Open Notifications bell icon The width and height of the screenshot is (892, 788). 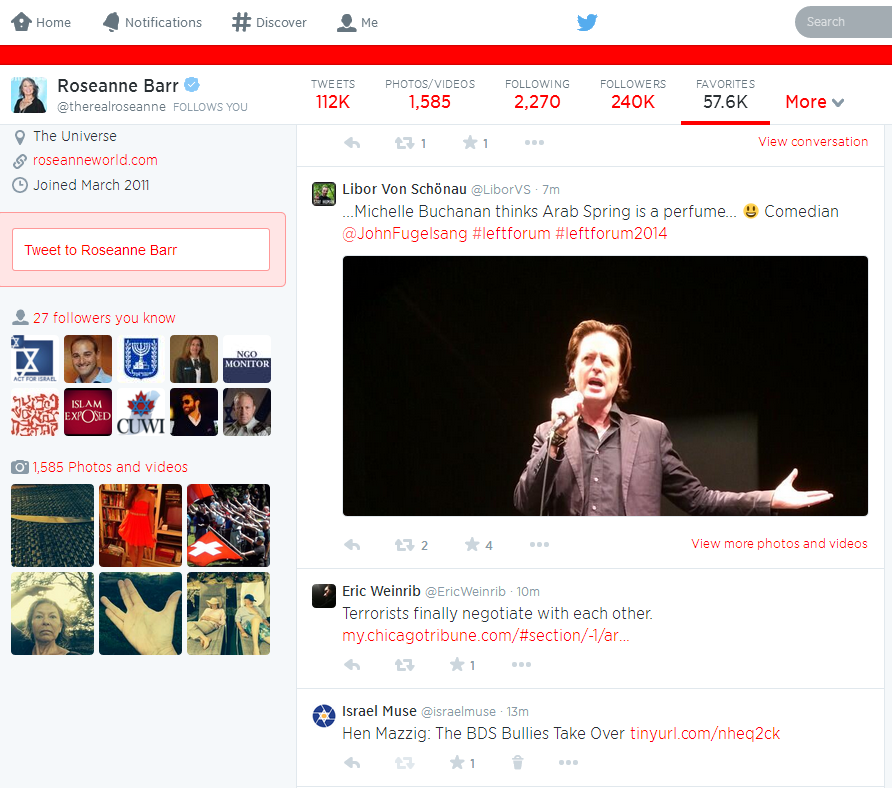point(111,22)
